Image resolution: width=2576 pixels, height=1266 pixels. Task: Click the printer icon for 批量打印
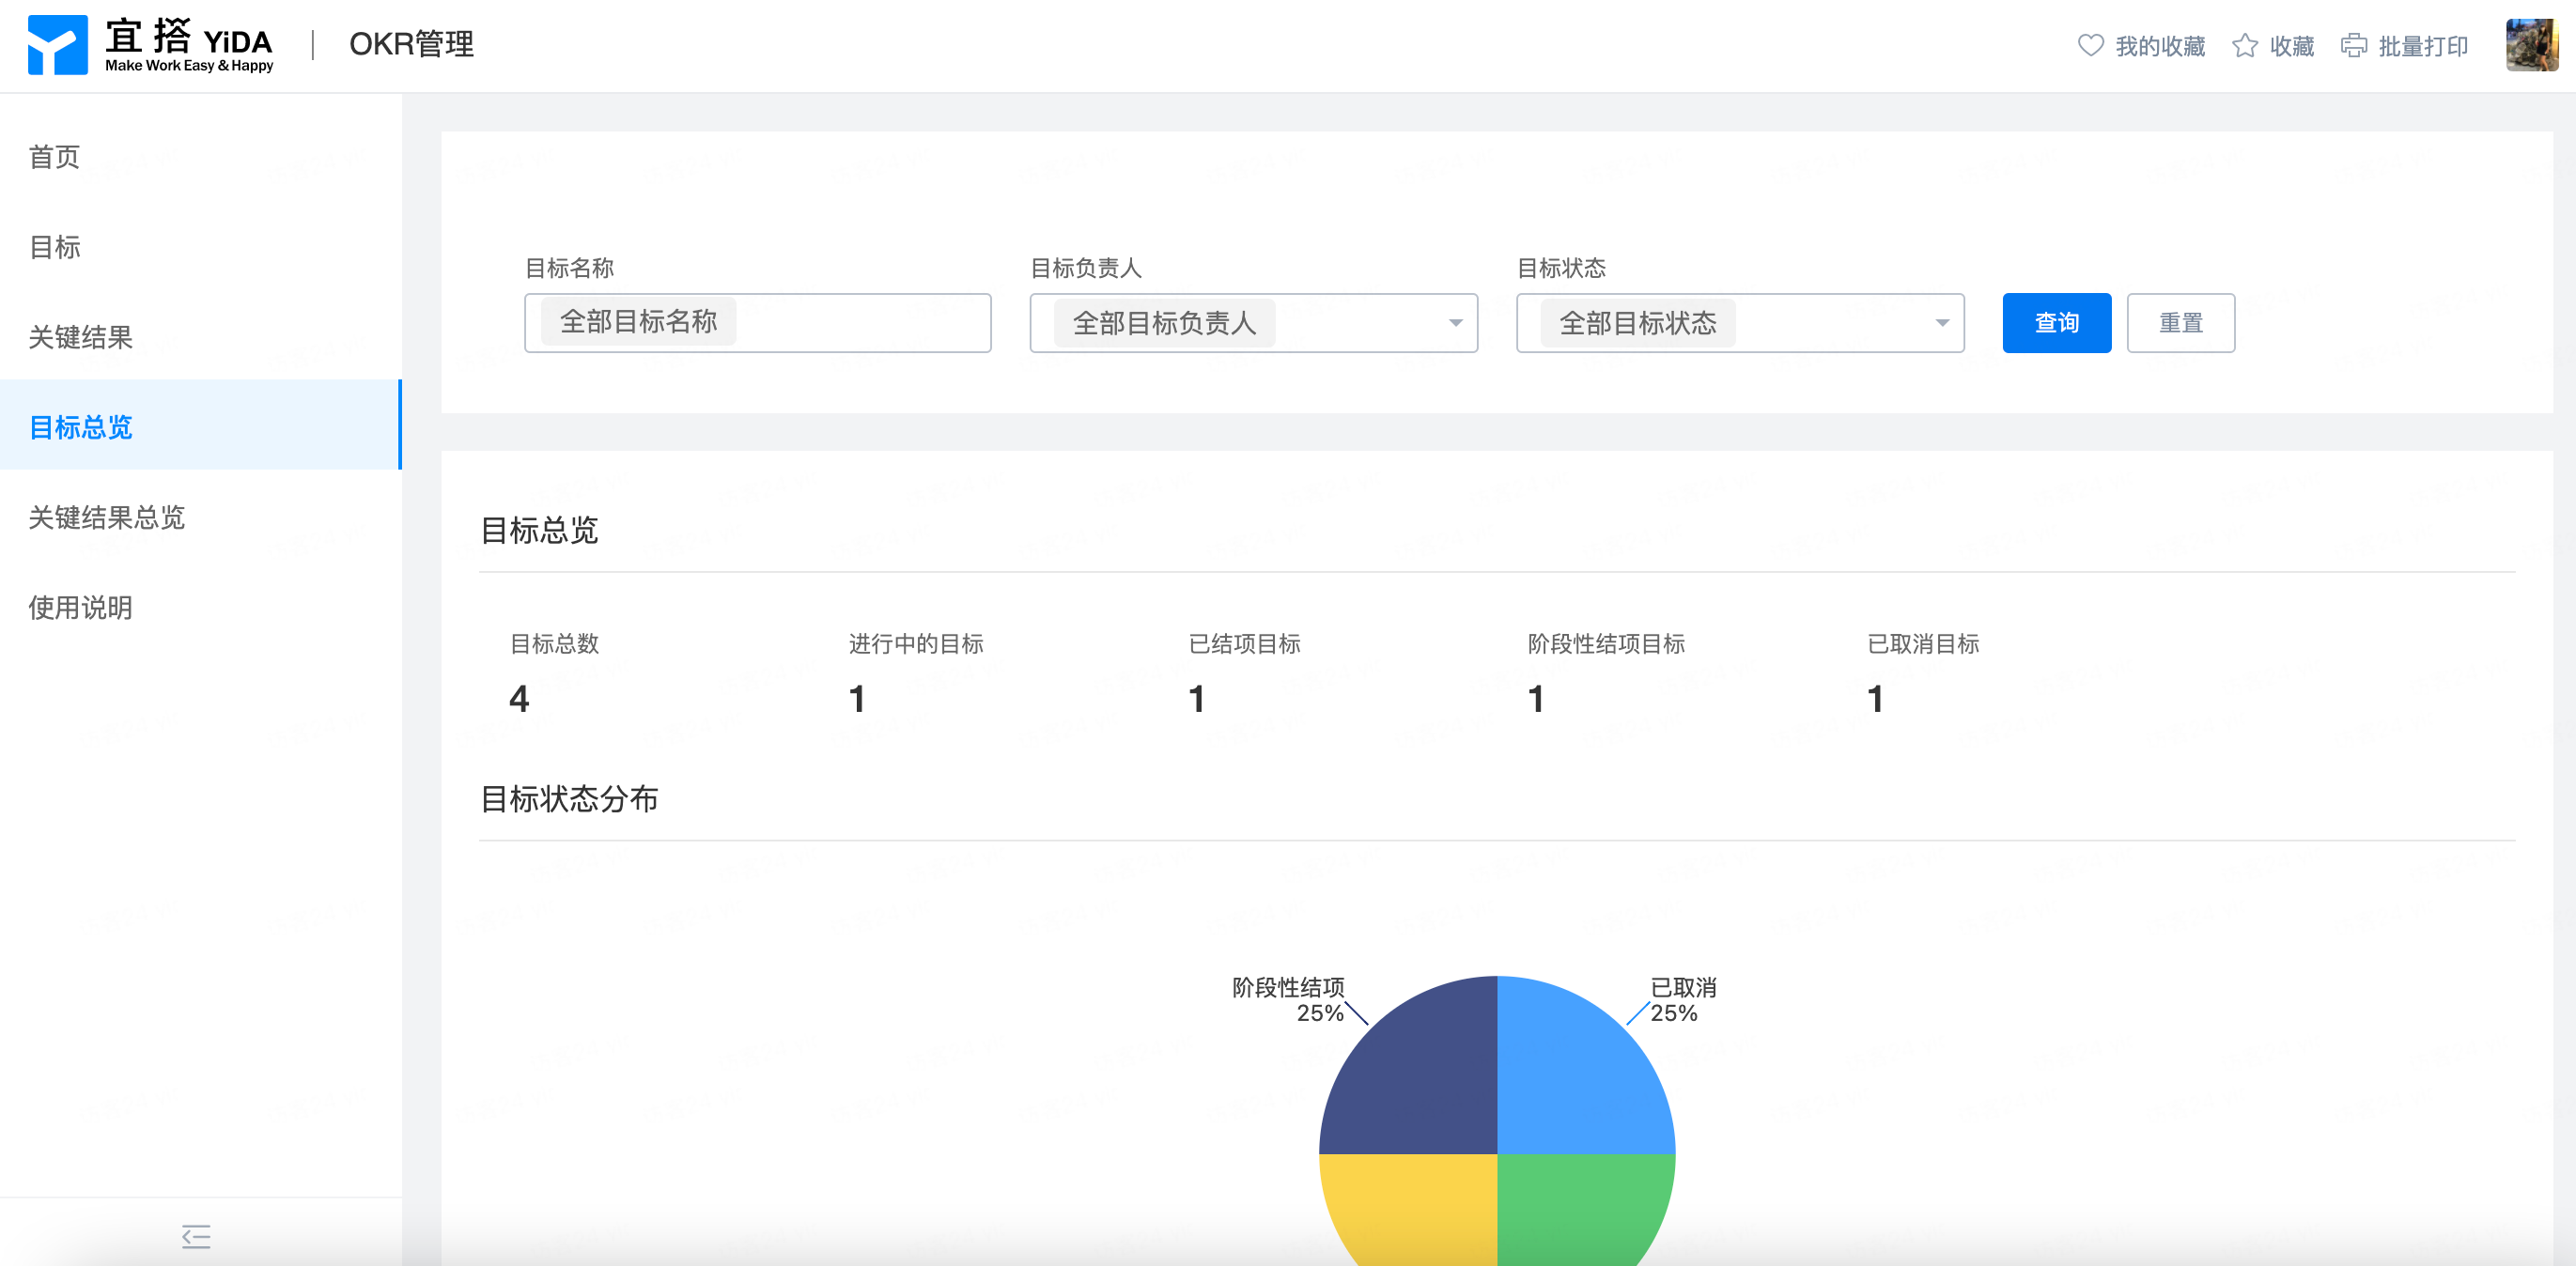(x=2354, y=45)
